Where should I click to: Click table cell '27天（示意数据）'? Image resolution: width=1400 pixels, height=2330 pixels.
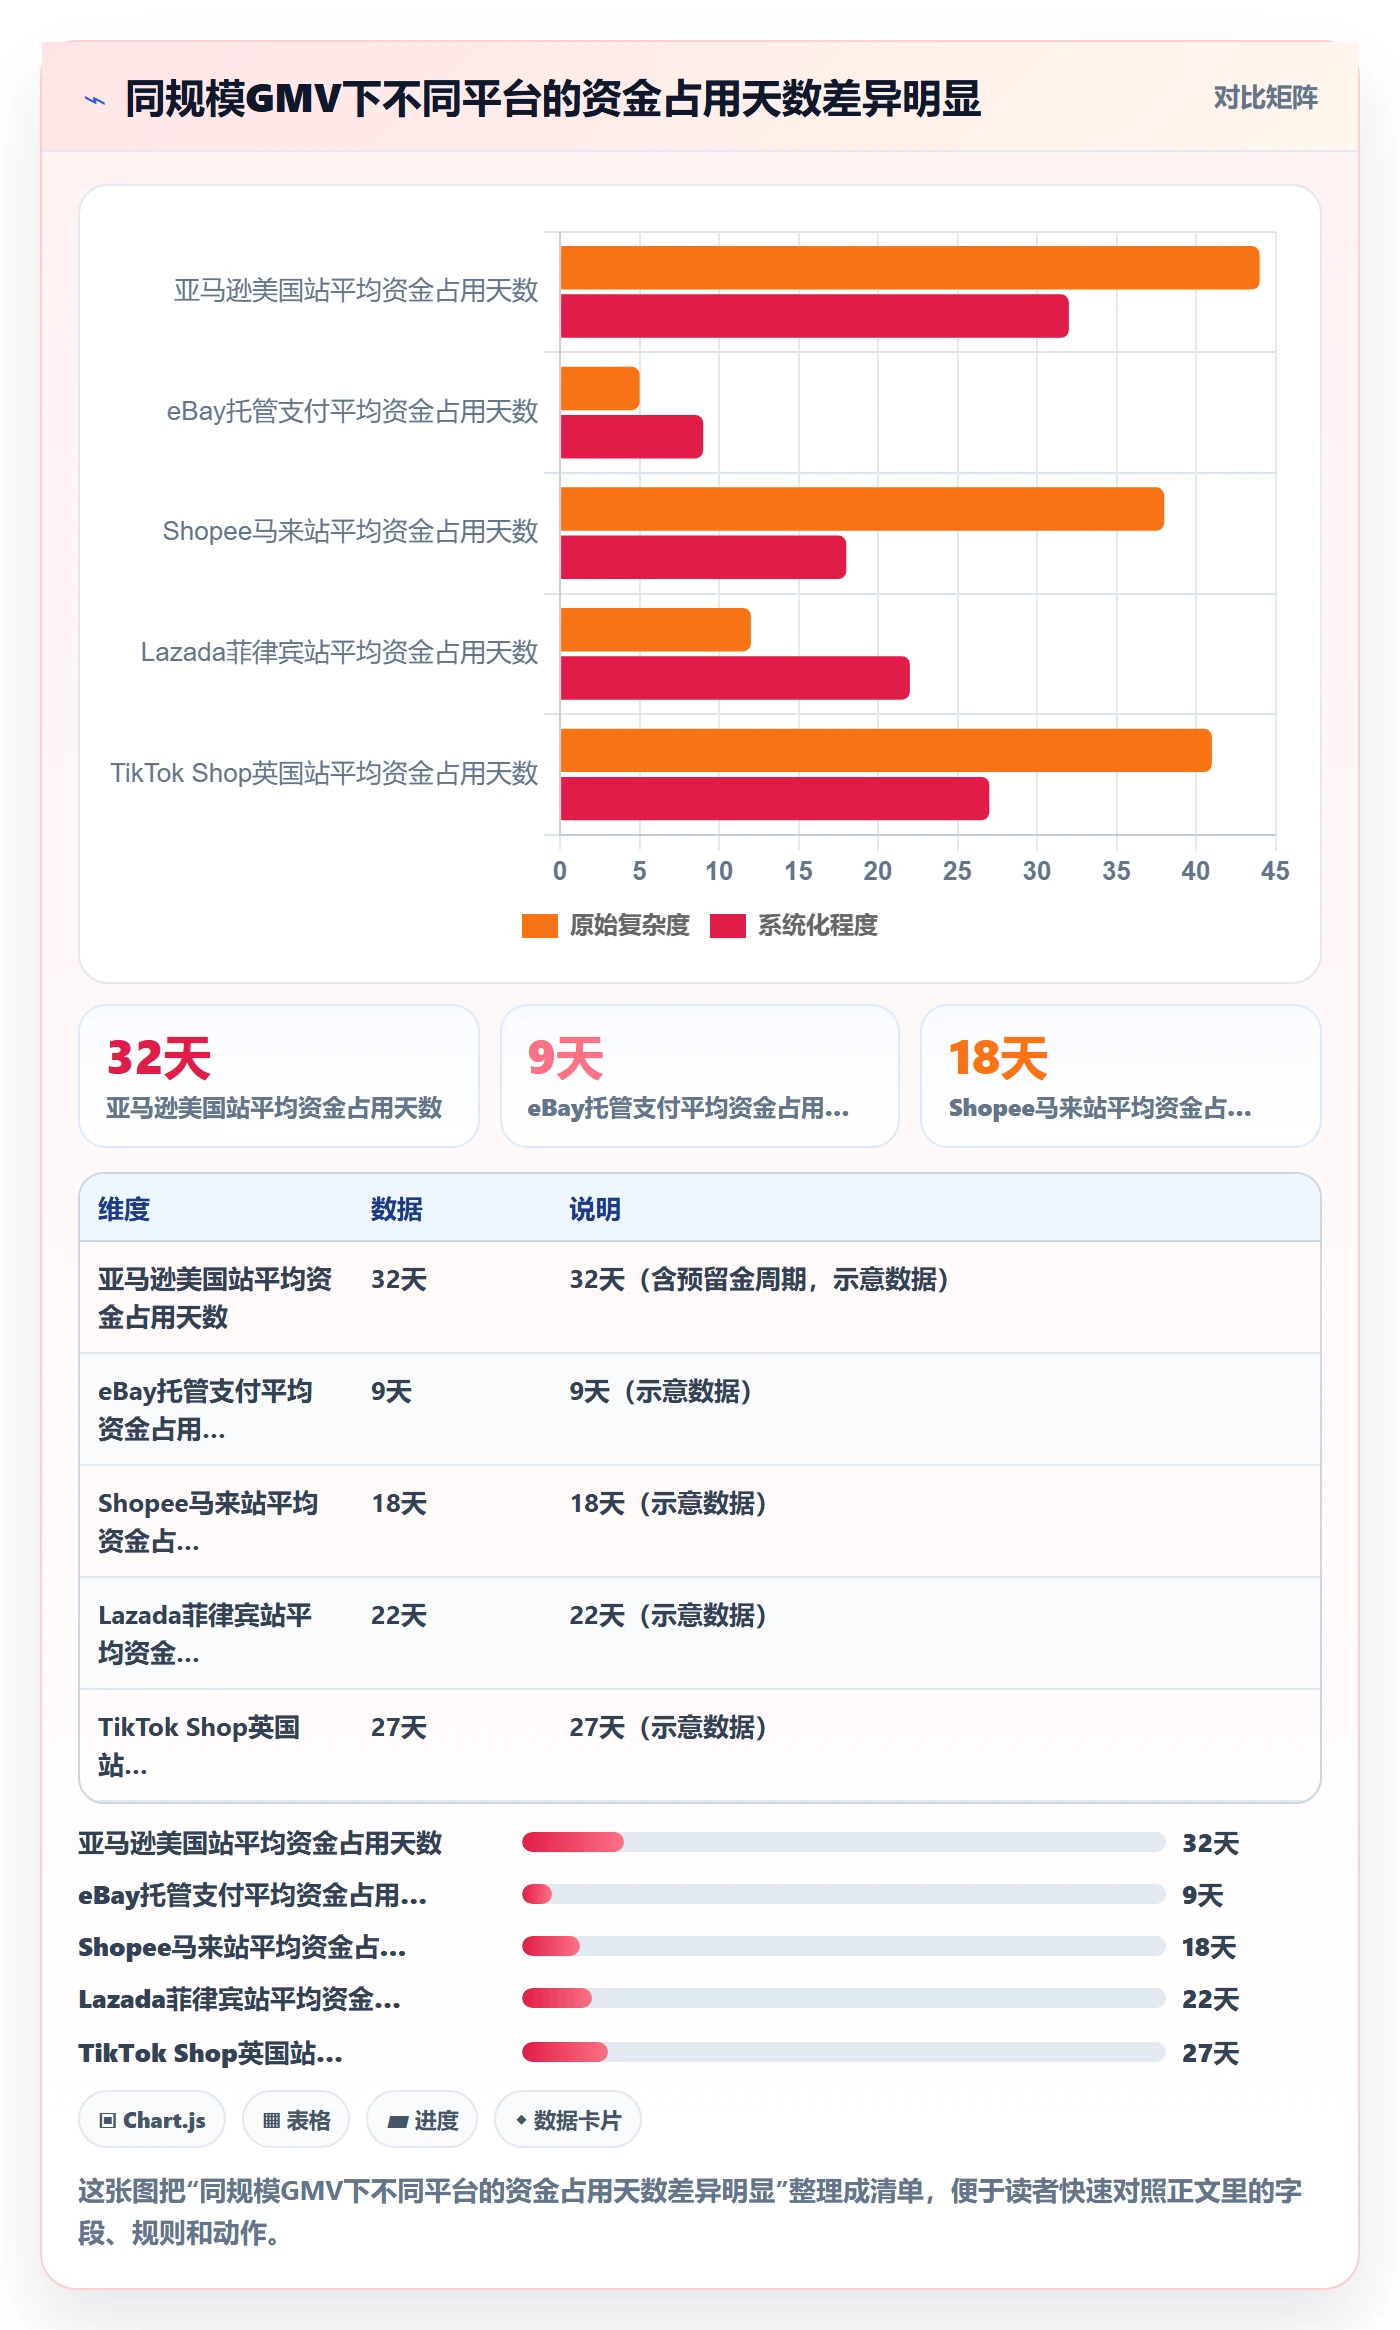click(668, 1727)
